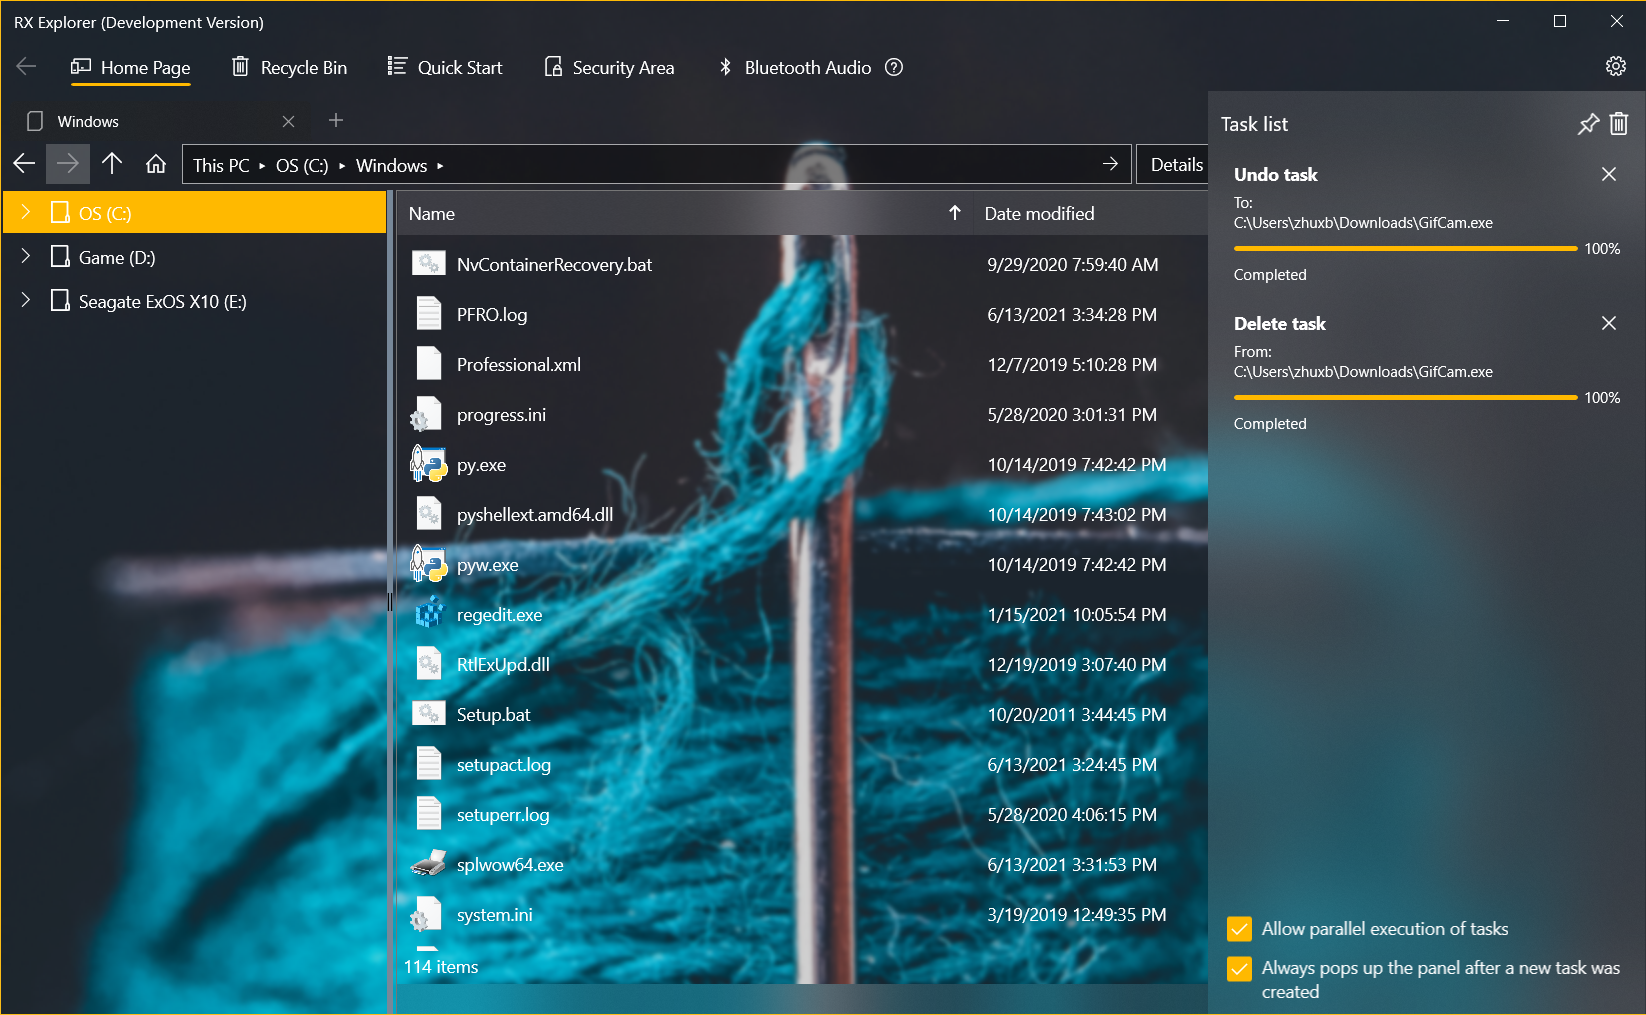Dismiss the Undo task entry
The width and height of the screenshot is (1646, 1015).
[1608, 174]
